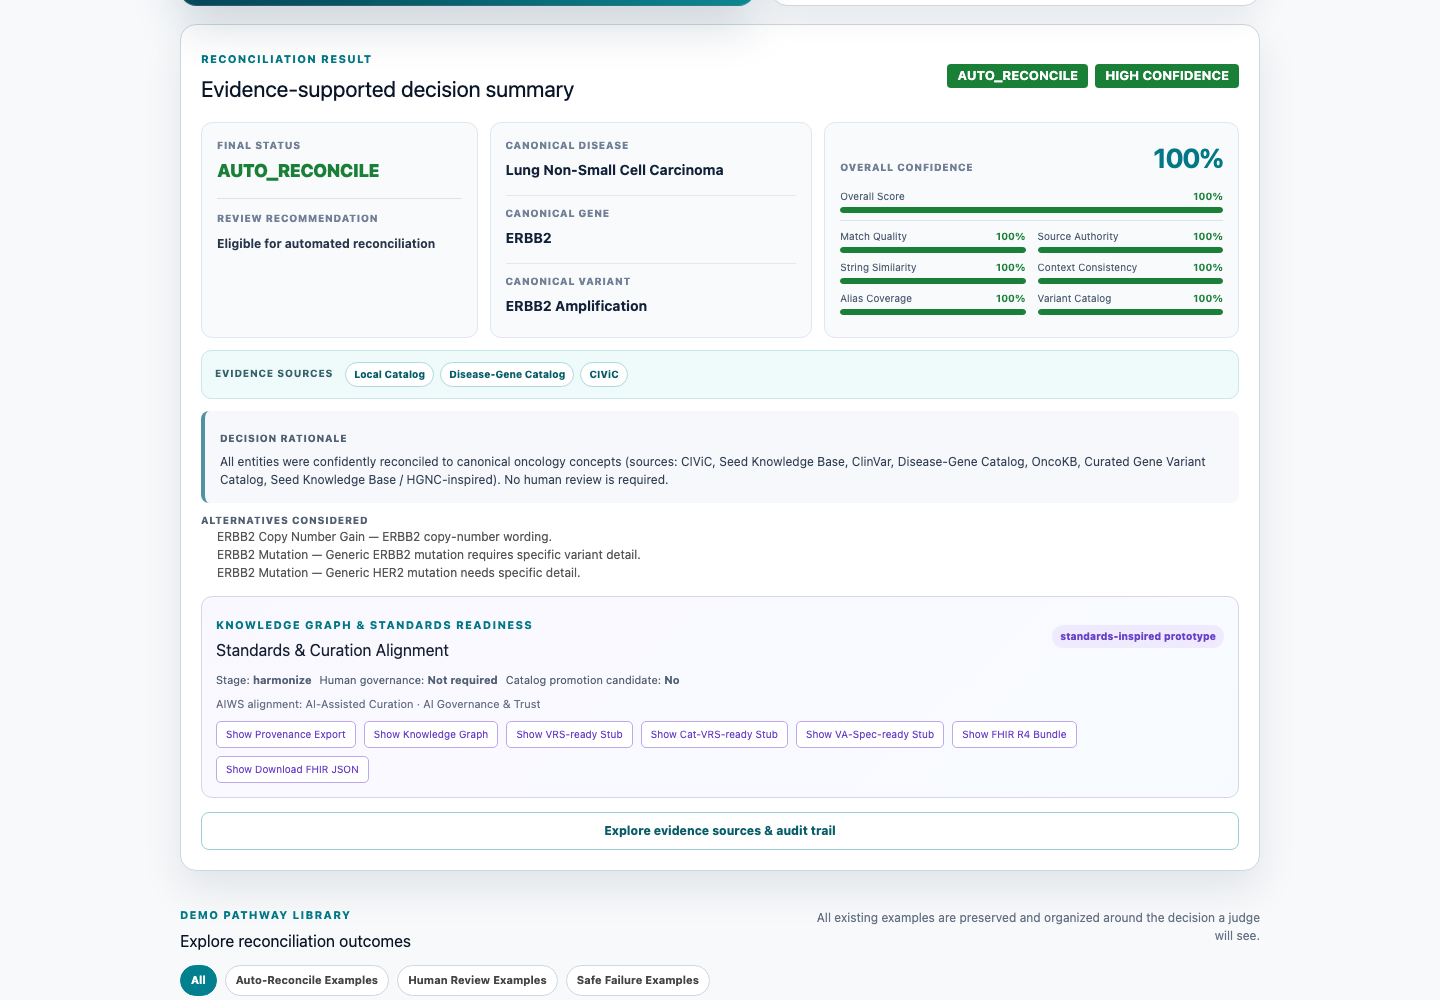Click the Alias Coverage progress bar
This screenshot has width=1440, height=1000.
[x=933, y=312]
